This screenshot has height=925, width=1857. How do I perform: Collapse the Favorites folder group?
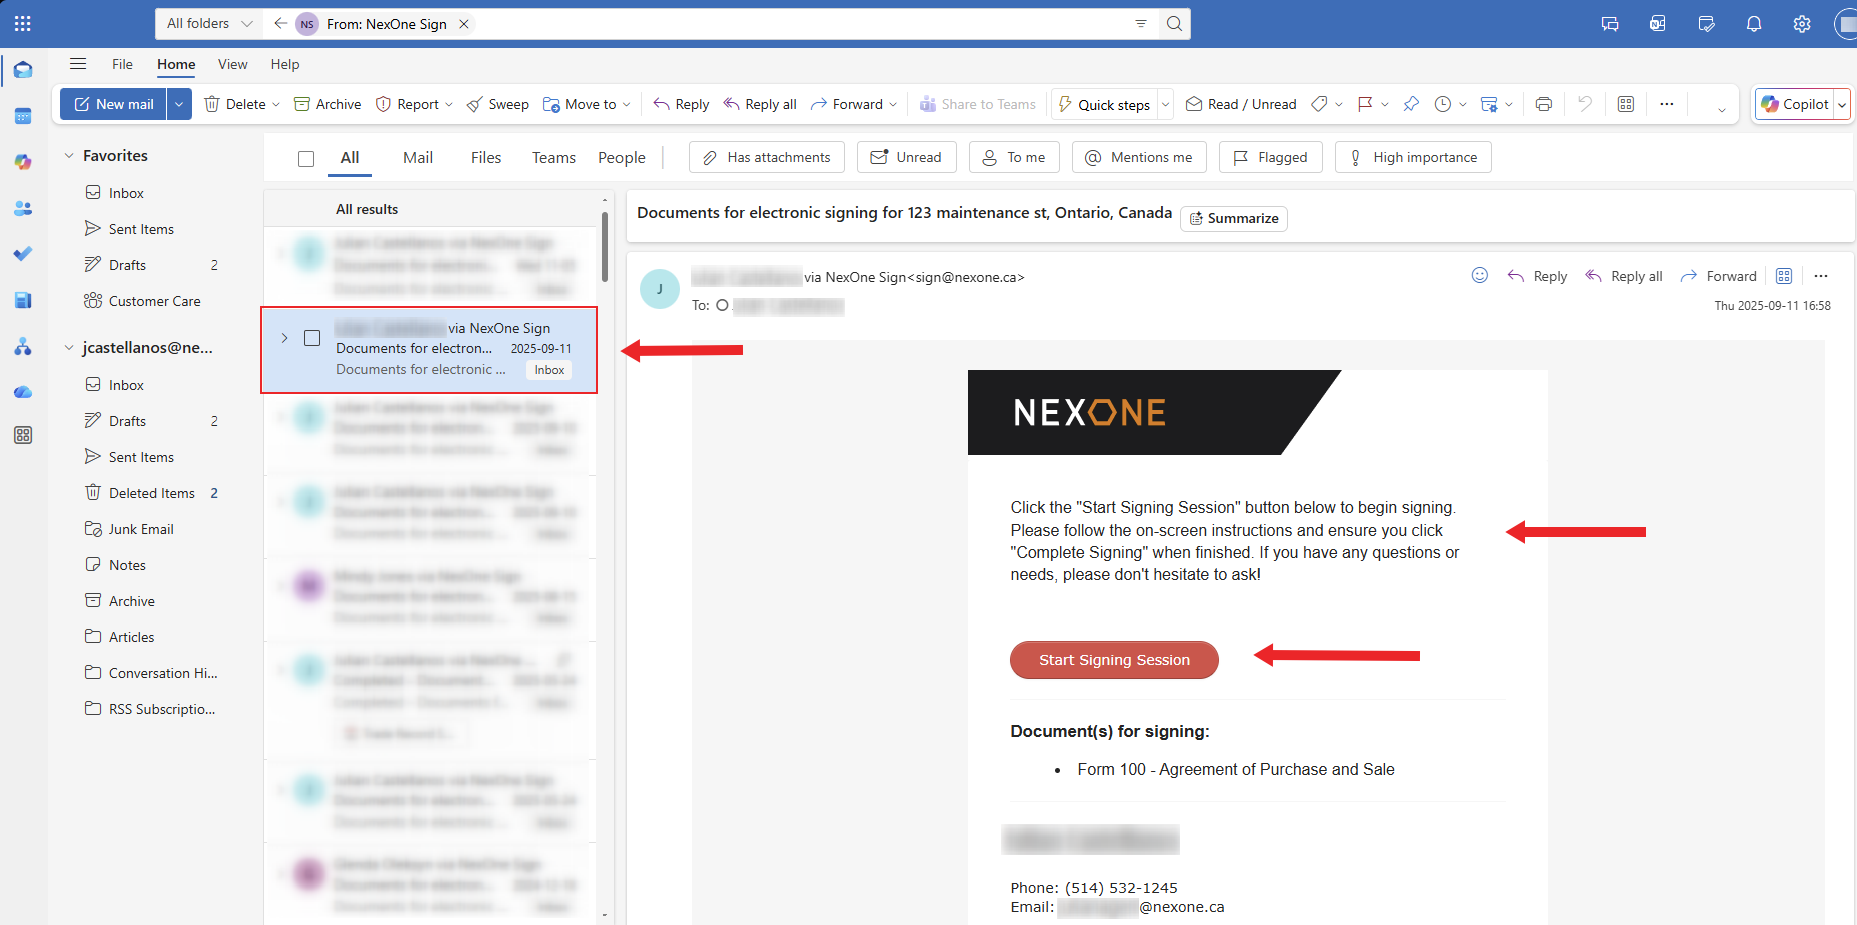coord(69,156)
